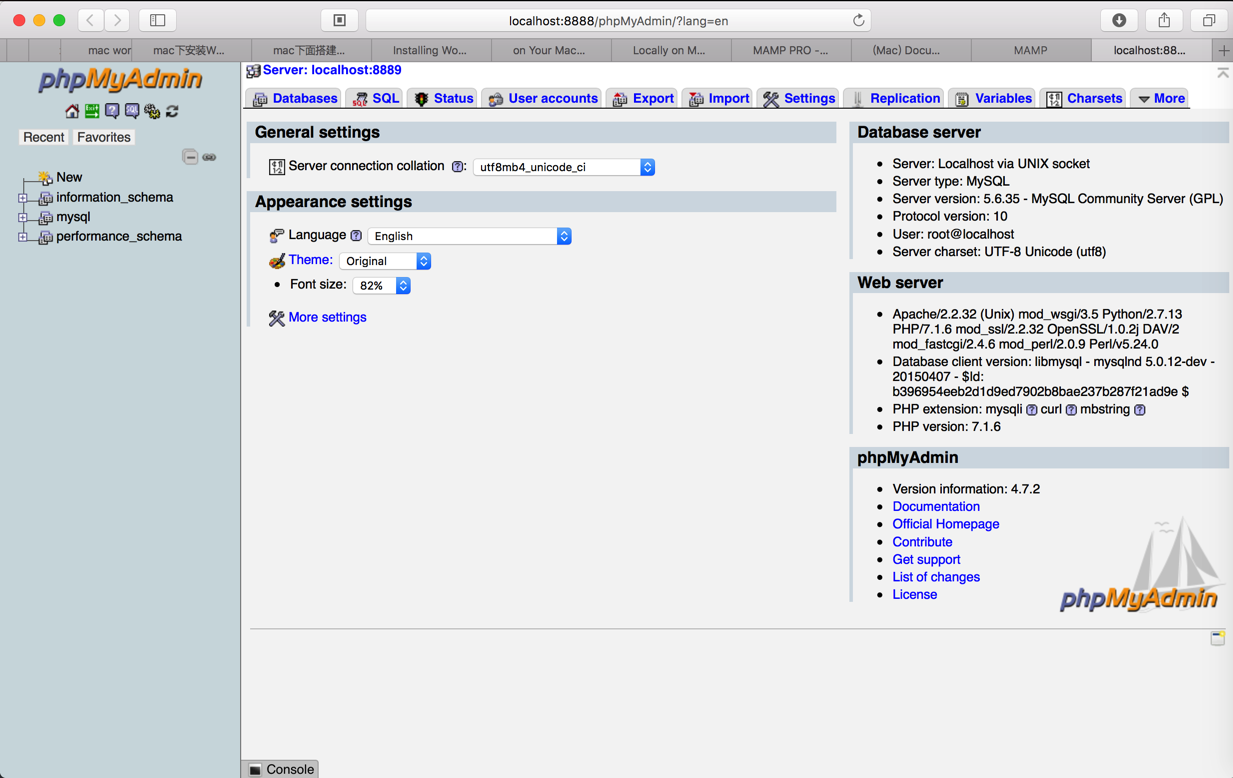Open the Get support link
The width and height of the screenshot is (1233, 778).
pyautogui.click(x=926, y=560)
